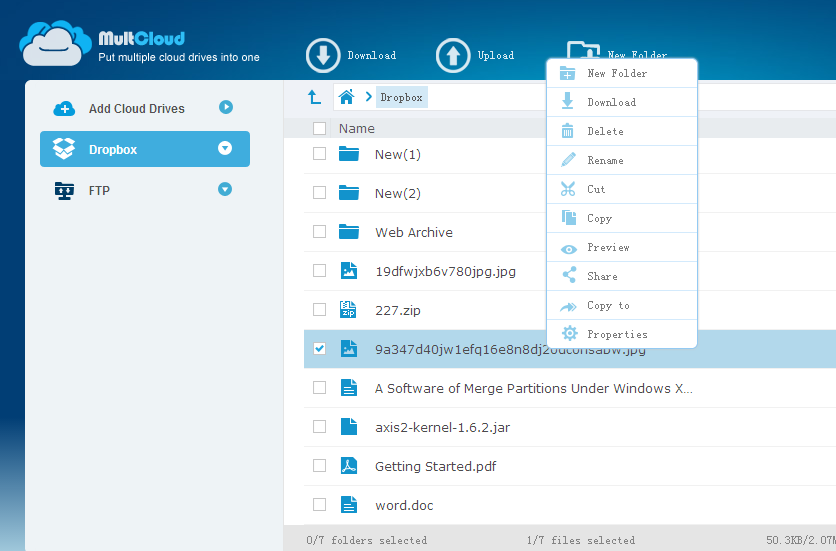
Task: Tick the checkbox for Web Archive folder
Action: [x=319, y=232]
